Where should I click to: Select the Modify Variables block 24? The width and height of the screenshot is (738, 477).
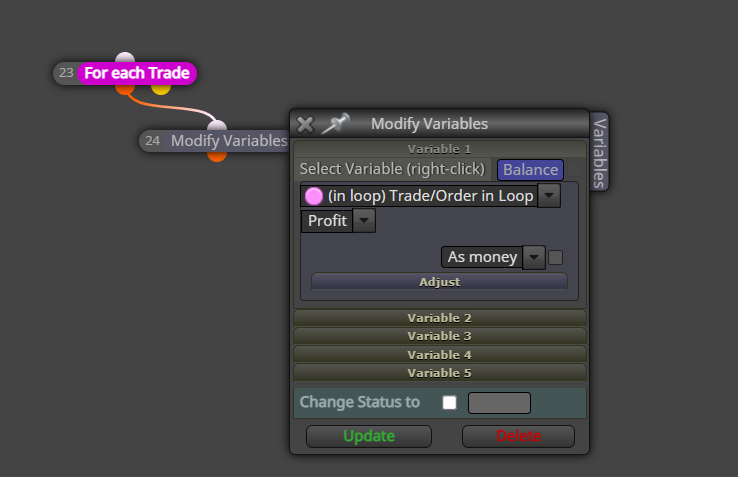[x=229, y=140]
